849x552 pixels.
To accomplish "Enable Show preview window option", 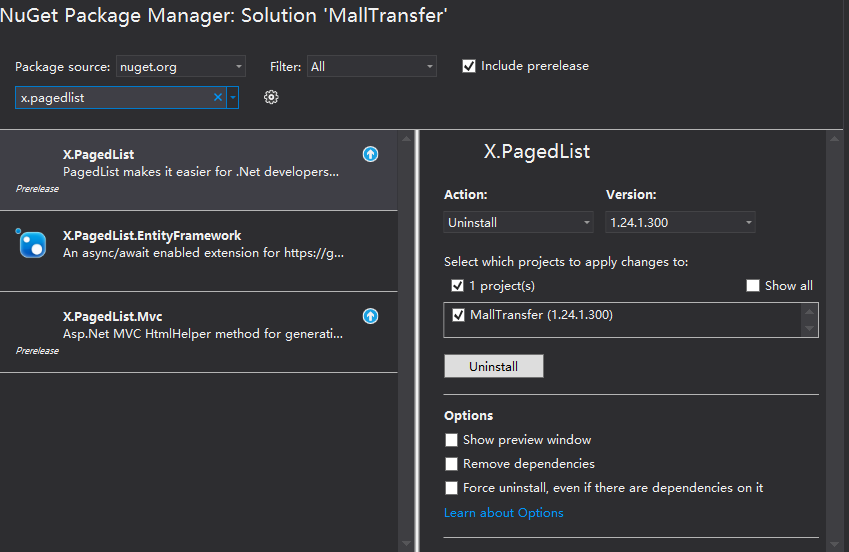I will click(x=451, y=440).
